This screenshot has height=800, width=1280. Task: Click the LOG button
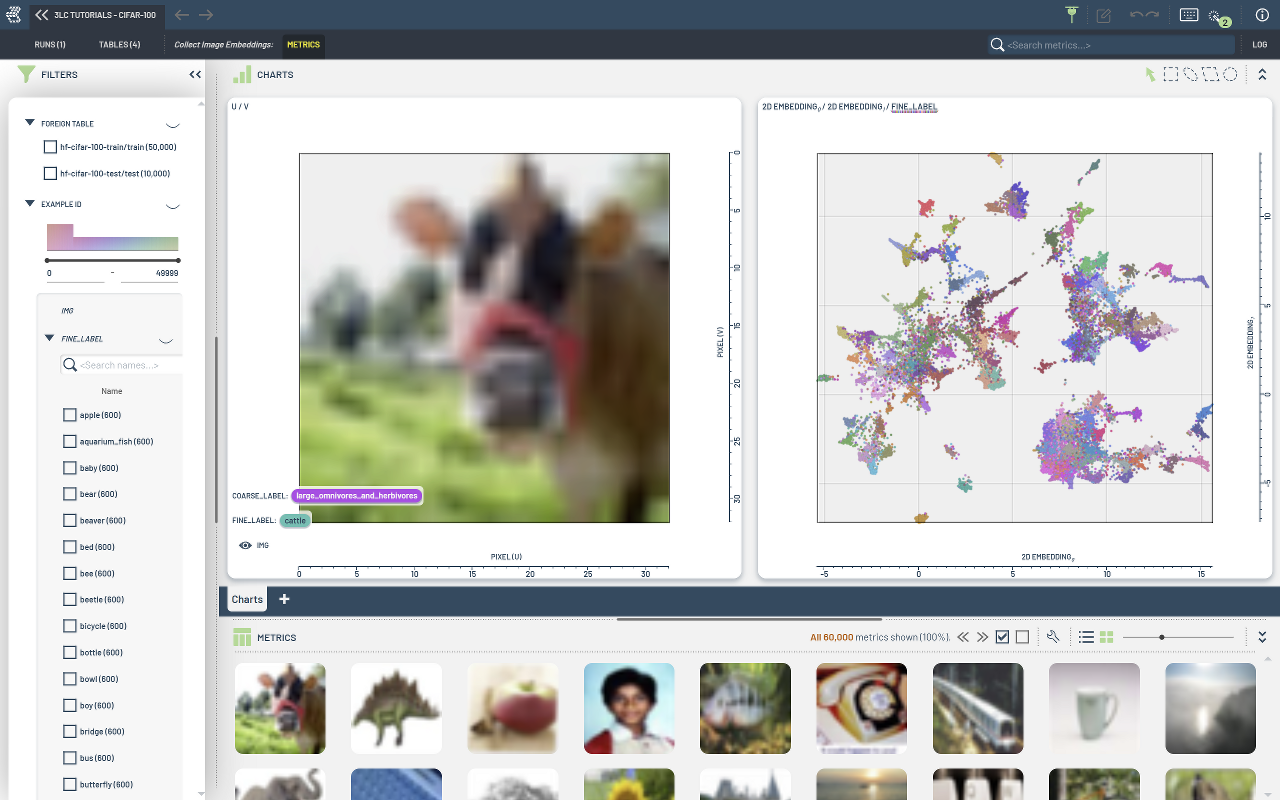pos(1259,45)
